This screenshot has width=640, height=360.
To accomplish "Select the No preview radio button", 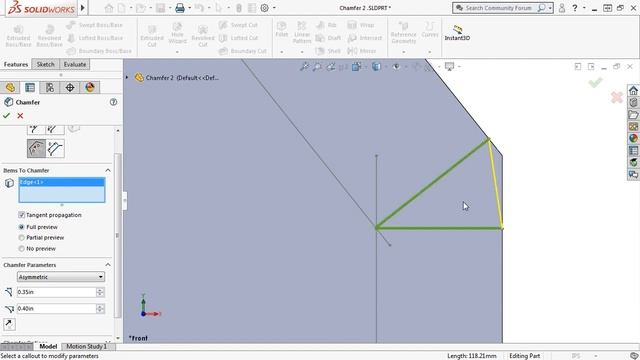I will (x=22, y=249).
